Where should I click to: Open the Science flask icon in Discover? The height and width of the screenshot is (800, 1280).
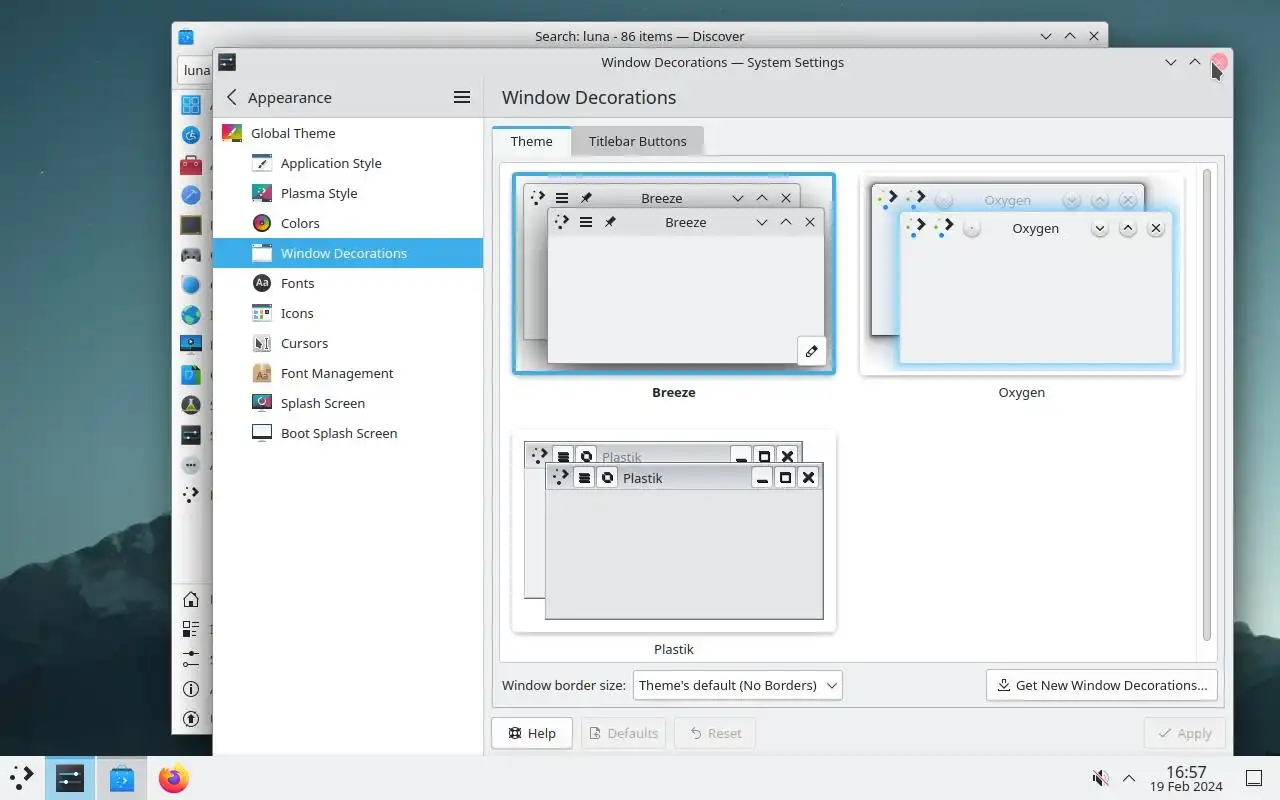191,405
